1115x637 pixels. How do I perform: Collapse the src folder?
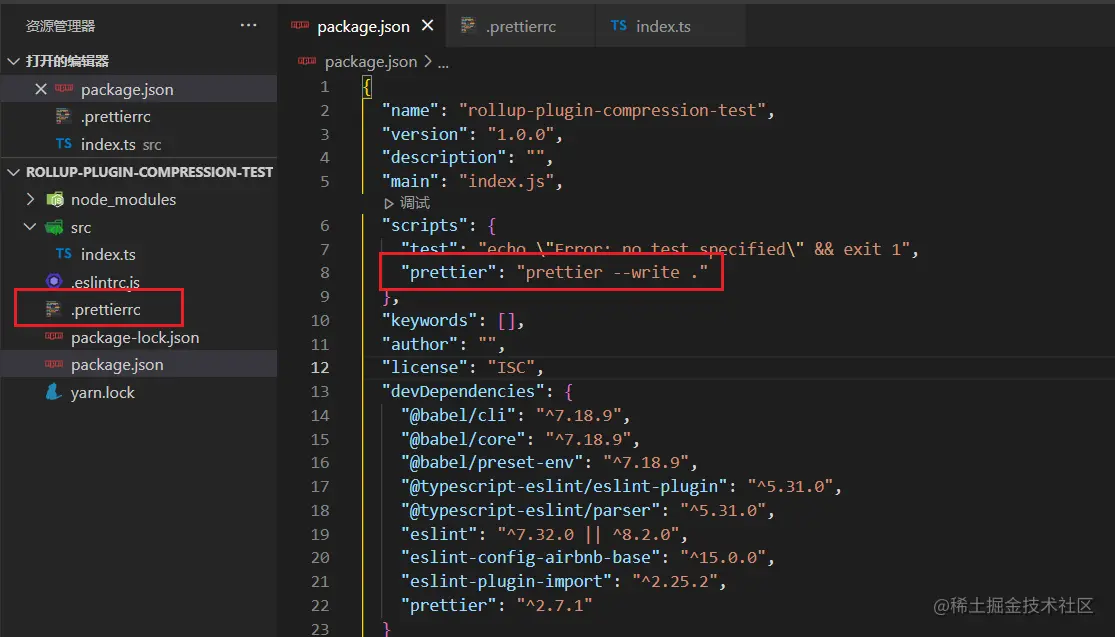[31, 227]
